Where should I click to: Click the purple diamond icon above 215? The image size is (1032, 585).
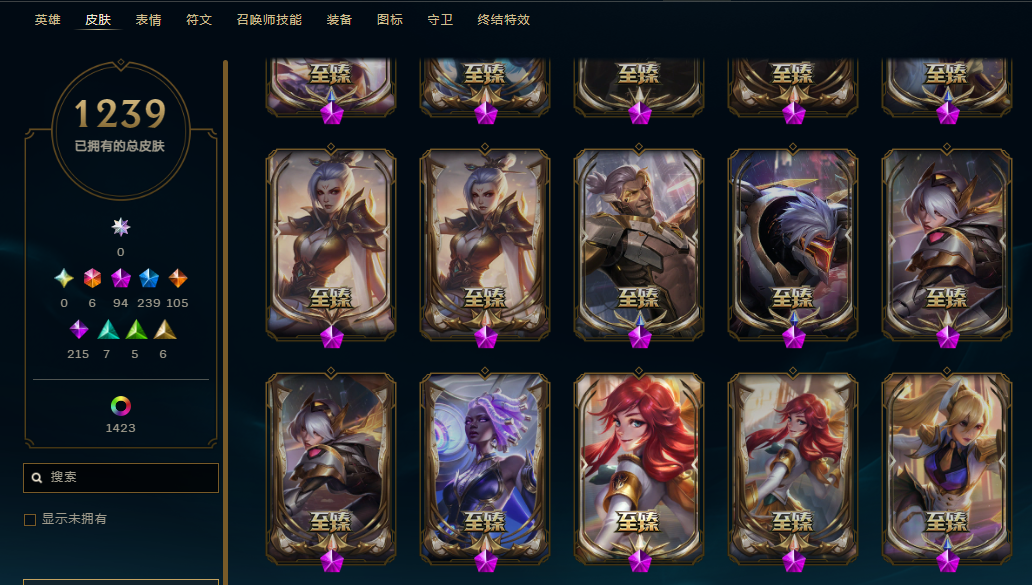79,330
